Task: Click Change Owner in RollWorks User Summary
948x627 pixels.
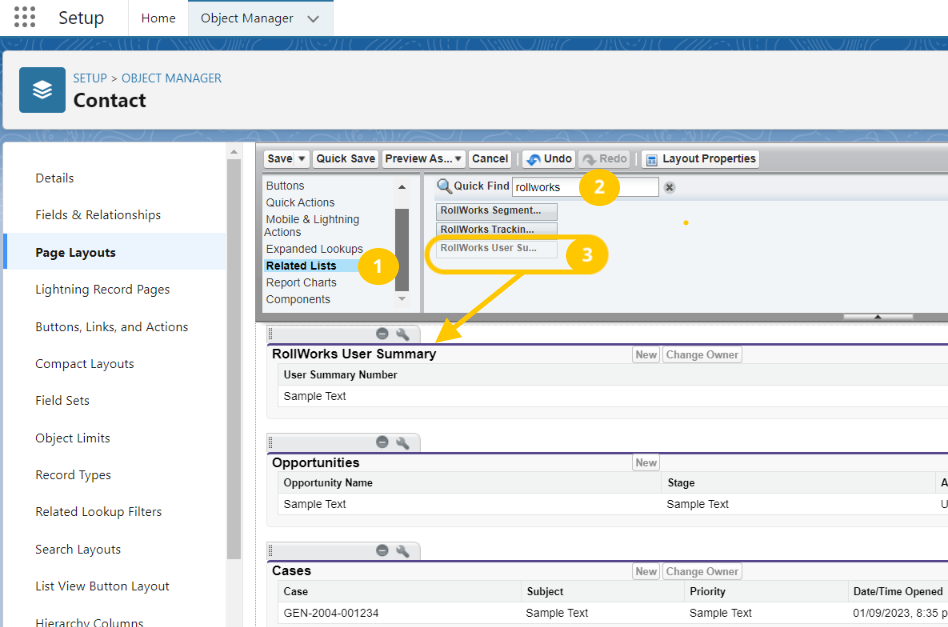Action: tap(702, 355)
